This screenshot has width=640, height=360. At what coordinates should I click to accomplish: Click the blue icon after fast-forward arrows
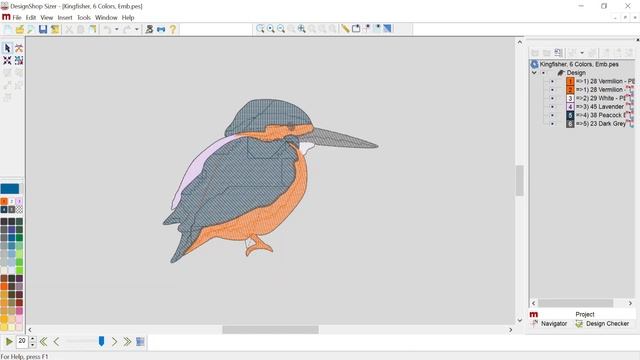pos(140,341)
